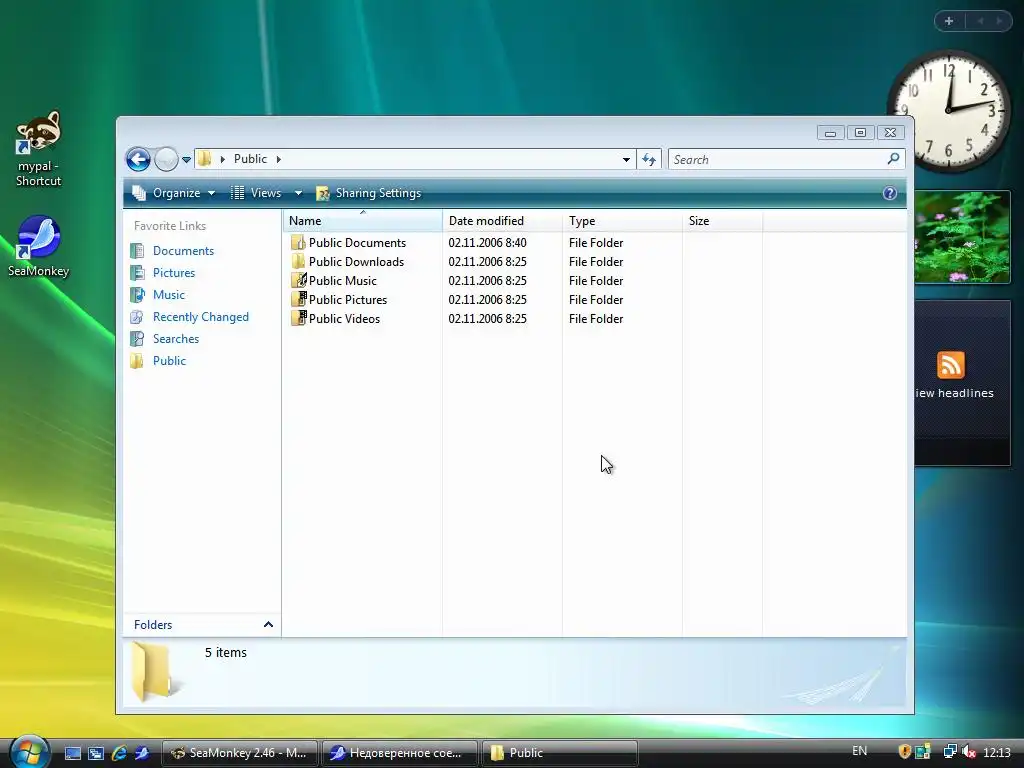Switch to Недоверенное соединение taskbar button
1024x768 pixels.
pos(400,753)
